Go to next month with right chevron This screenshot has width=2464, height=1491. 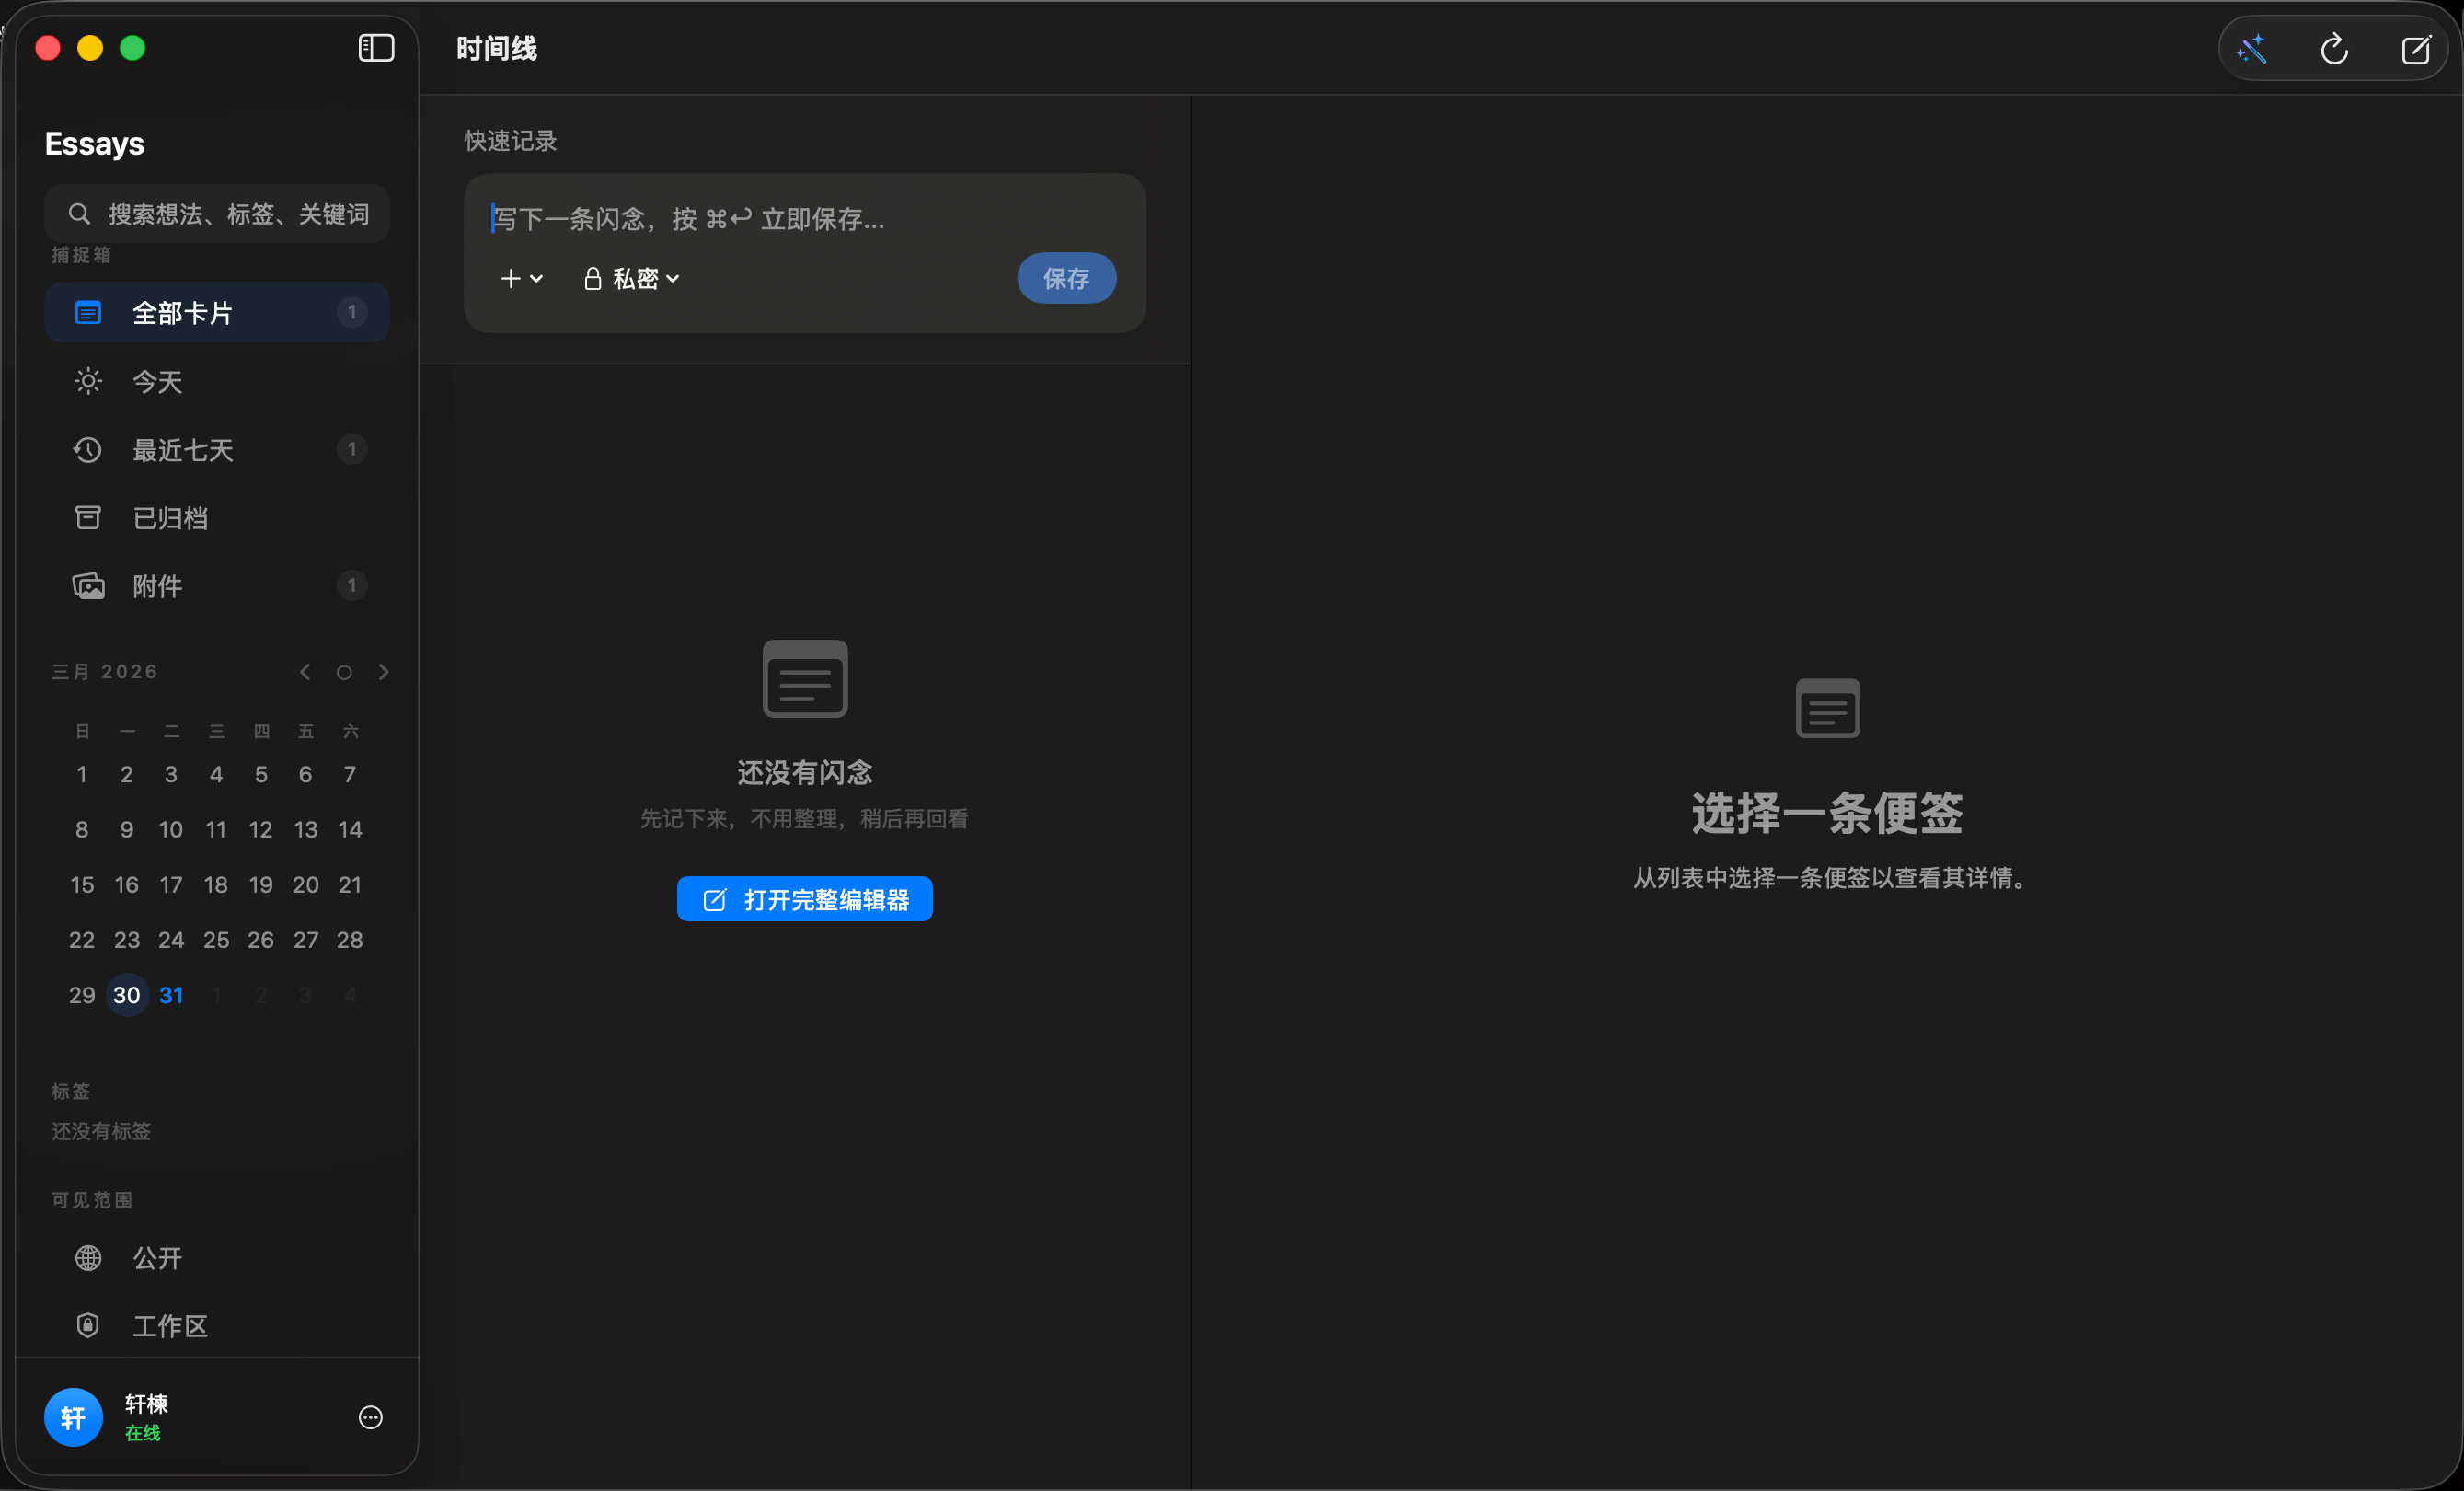point(384,671)
